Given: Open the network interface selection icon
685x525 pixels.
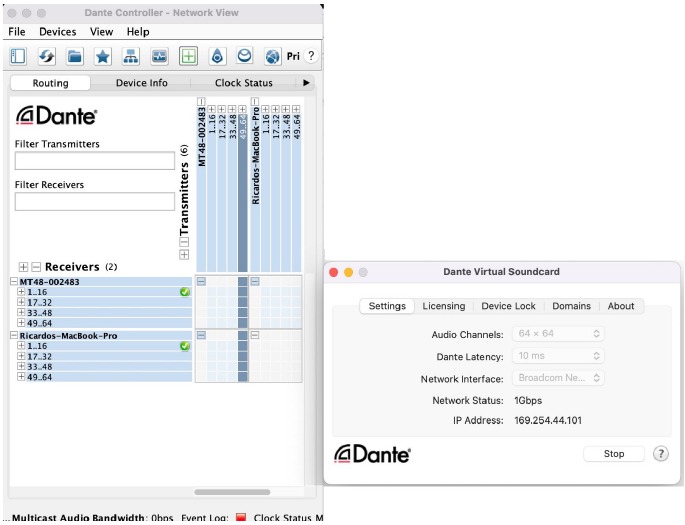Looking at the screenshot, I should click(x=131, y=56).
